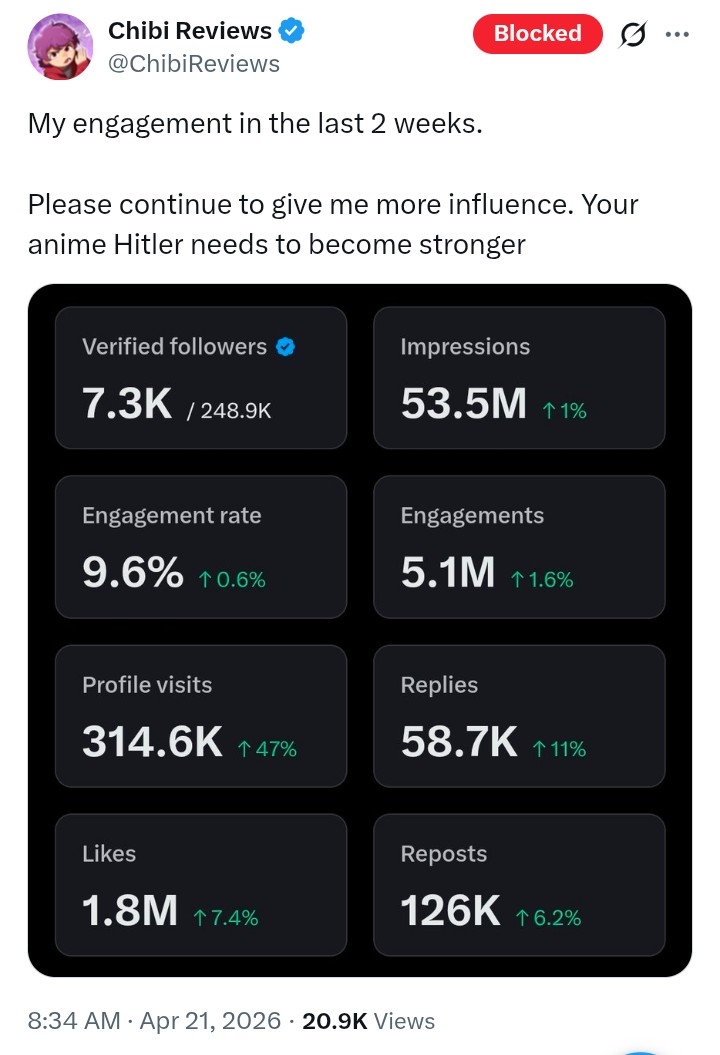This screenshot has width=720, height=1055.
Task: Click the Verified followers 7.3K card
Action: (200, 377)
